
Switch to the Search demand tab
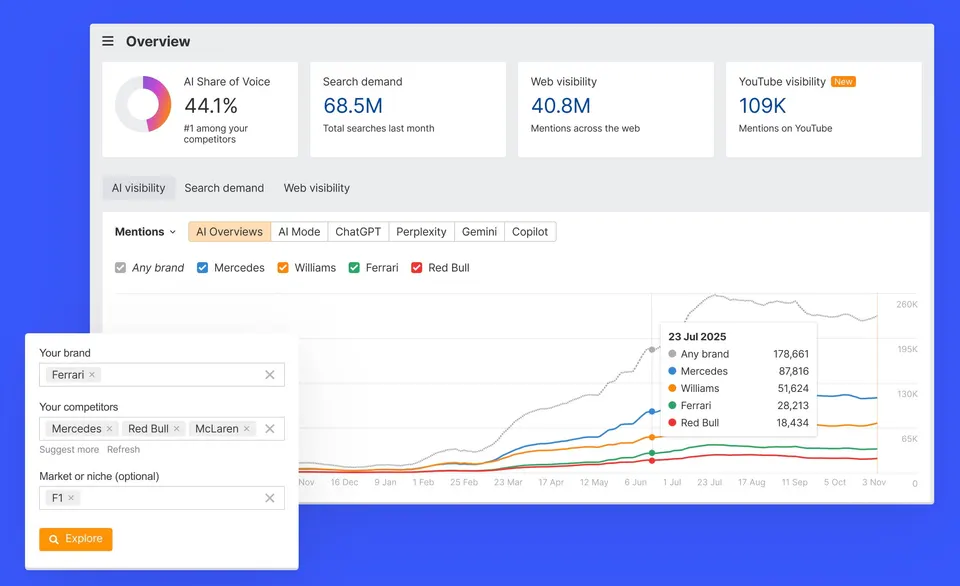tap(224, 188)
